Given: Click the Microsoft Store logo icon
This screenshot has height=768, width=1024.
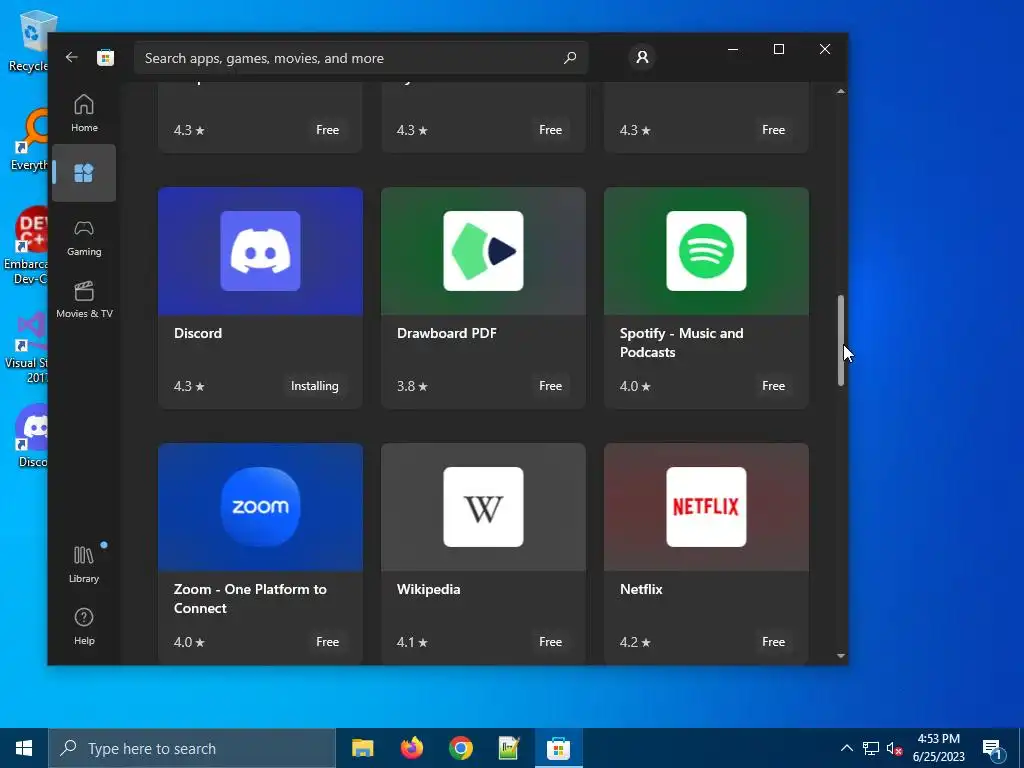Looking at the screenshot, I should point(105,57).
